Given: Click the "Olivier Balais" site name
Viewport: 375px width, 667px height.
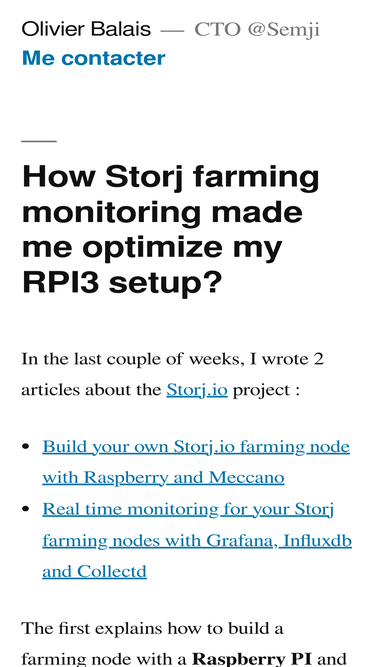Looking at the screenshot, I should [x=86, y=29].
